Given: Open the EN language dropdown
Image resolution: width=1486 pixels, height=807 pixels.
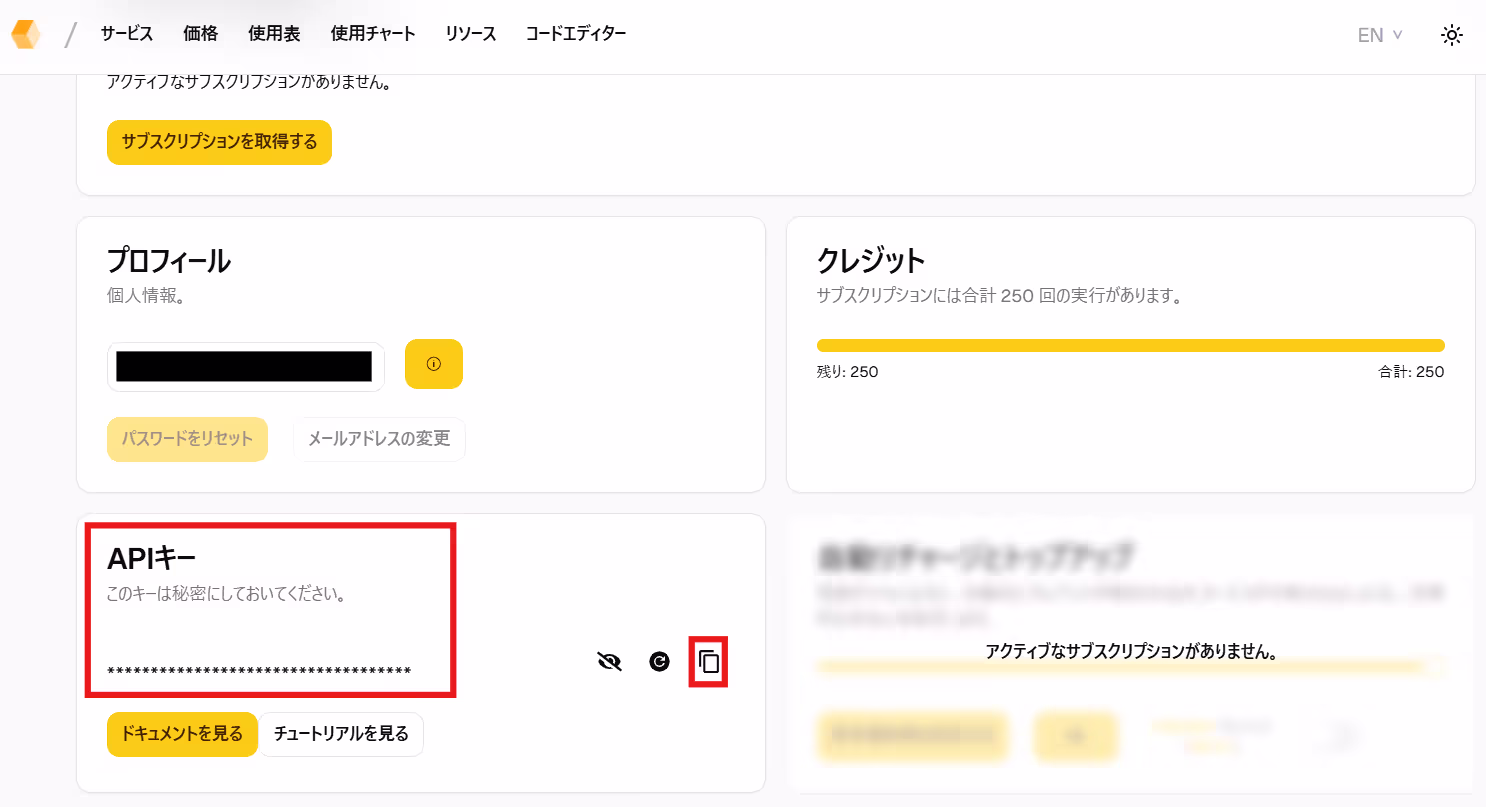Looking at the screenshot, I should pyautogui.click(x=1380, y=35).
